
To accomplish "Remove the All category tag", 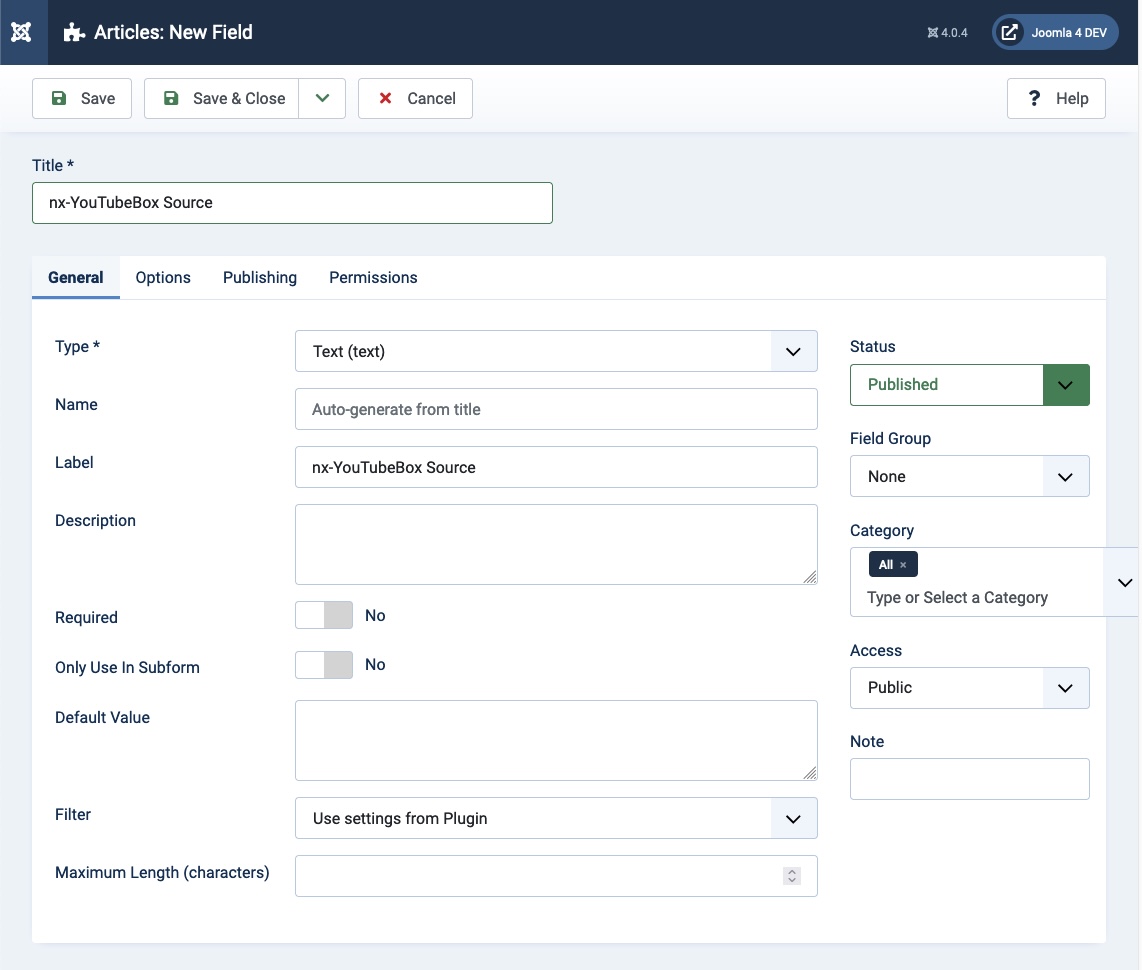I will point(903,565).
